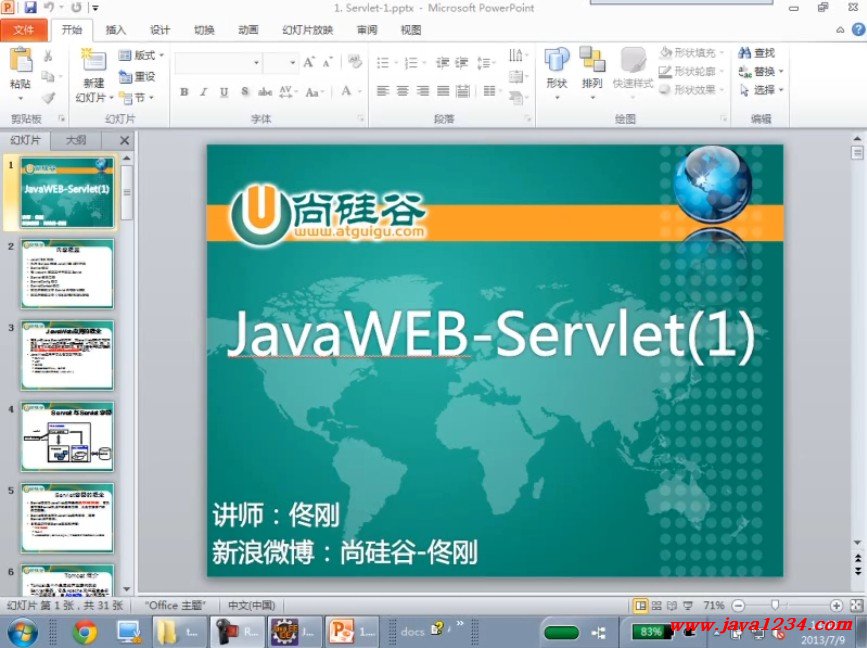
Task: Decrease list indent level
Action: (442, 62)
